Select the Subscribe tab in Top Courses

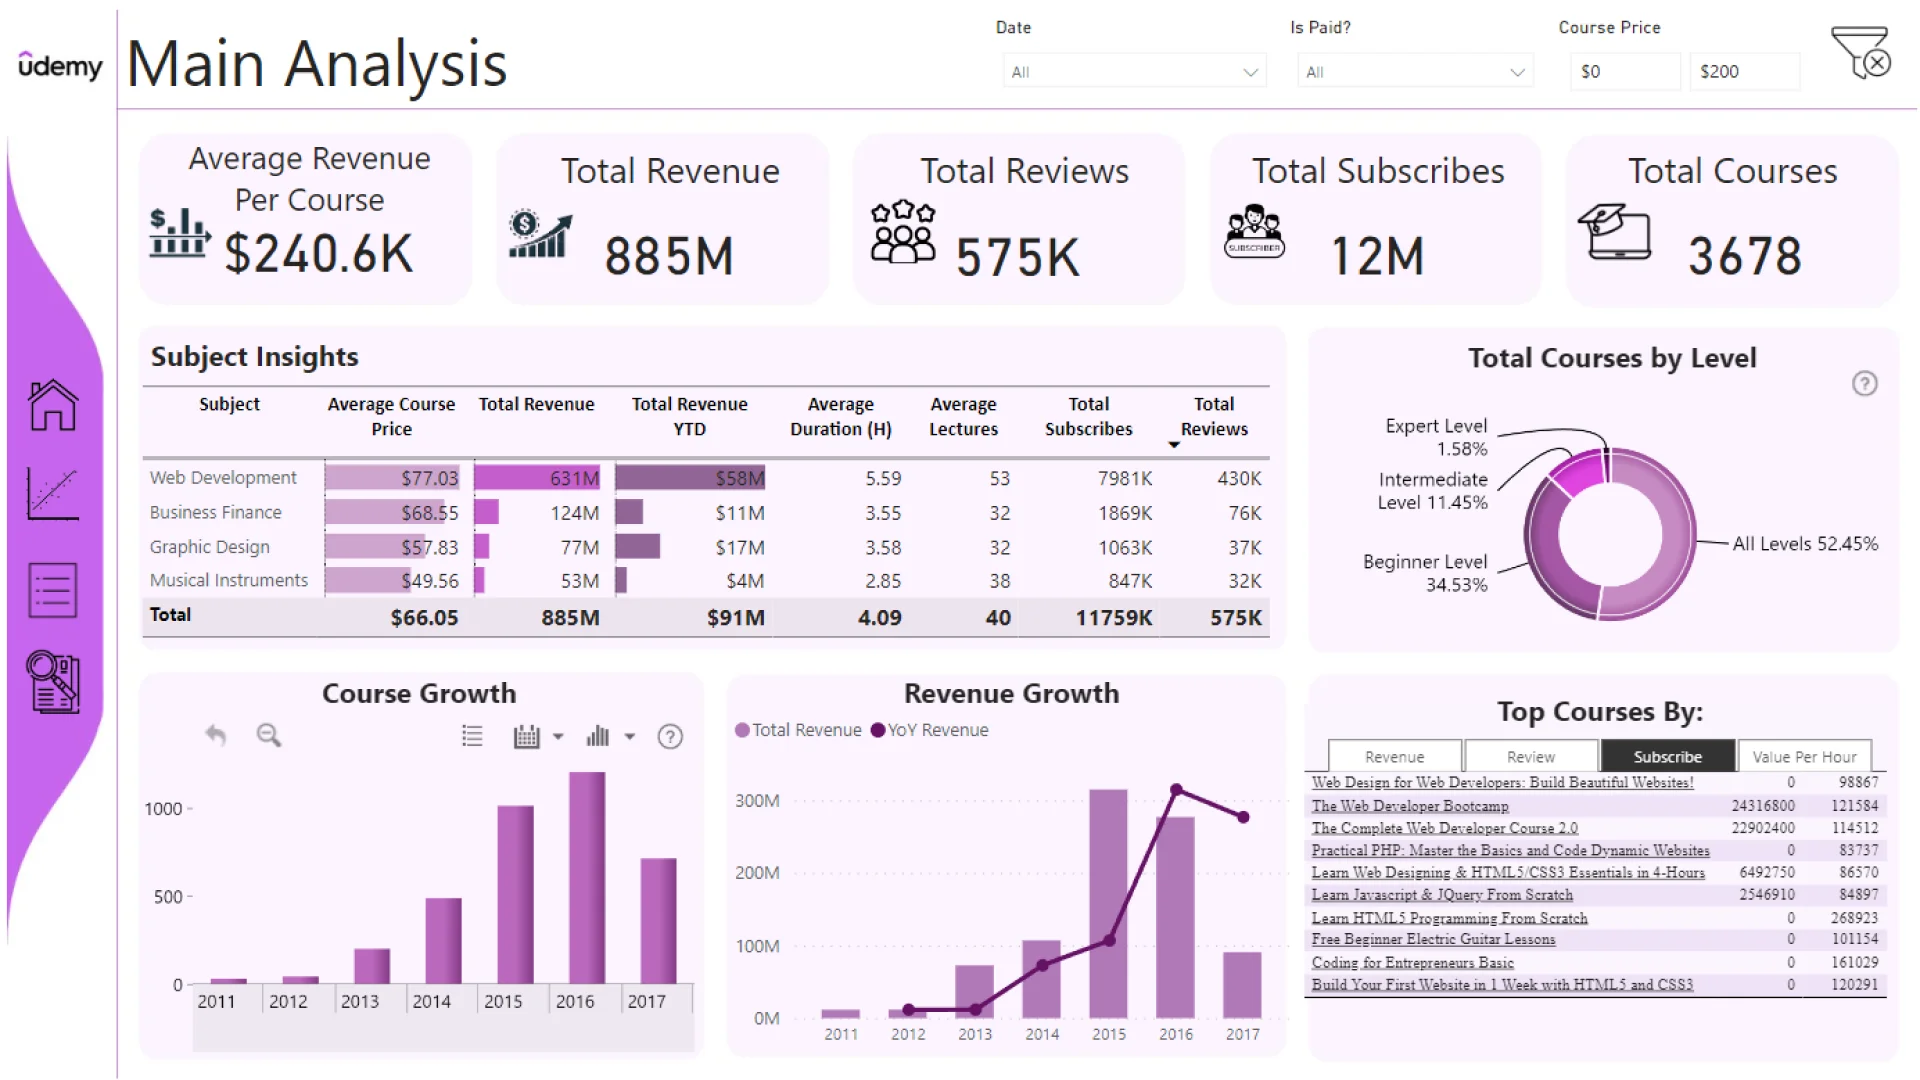[x=1667, y=757]
